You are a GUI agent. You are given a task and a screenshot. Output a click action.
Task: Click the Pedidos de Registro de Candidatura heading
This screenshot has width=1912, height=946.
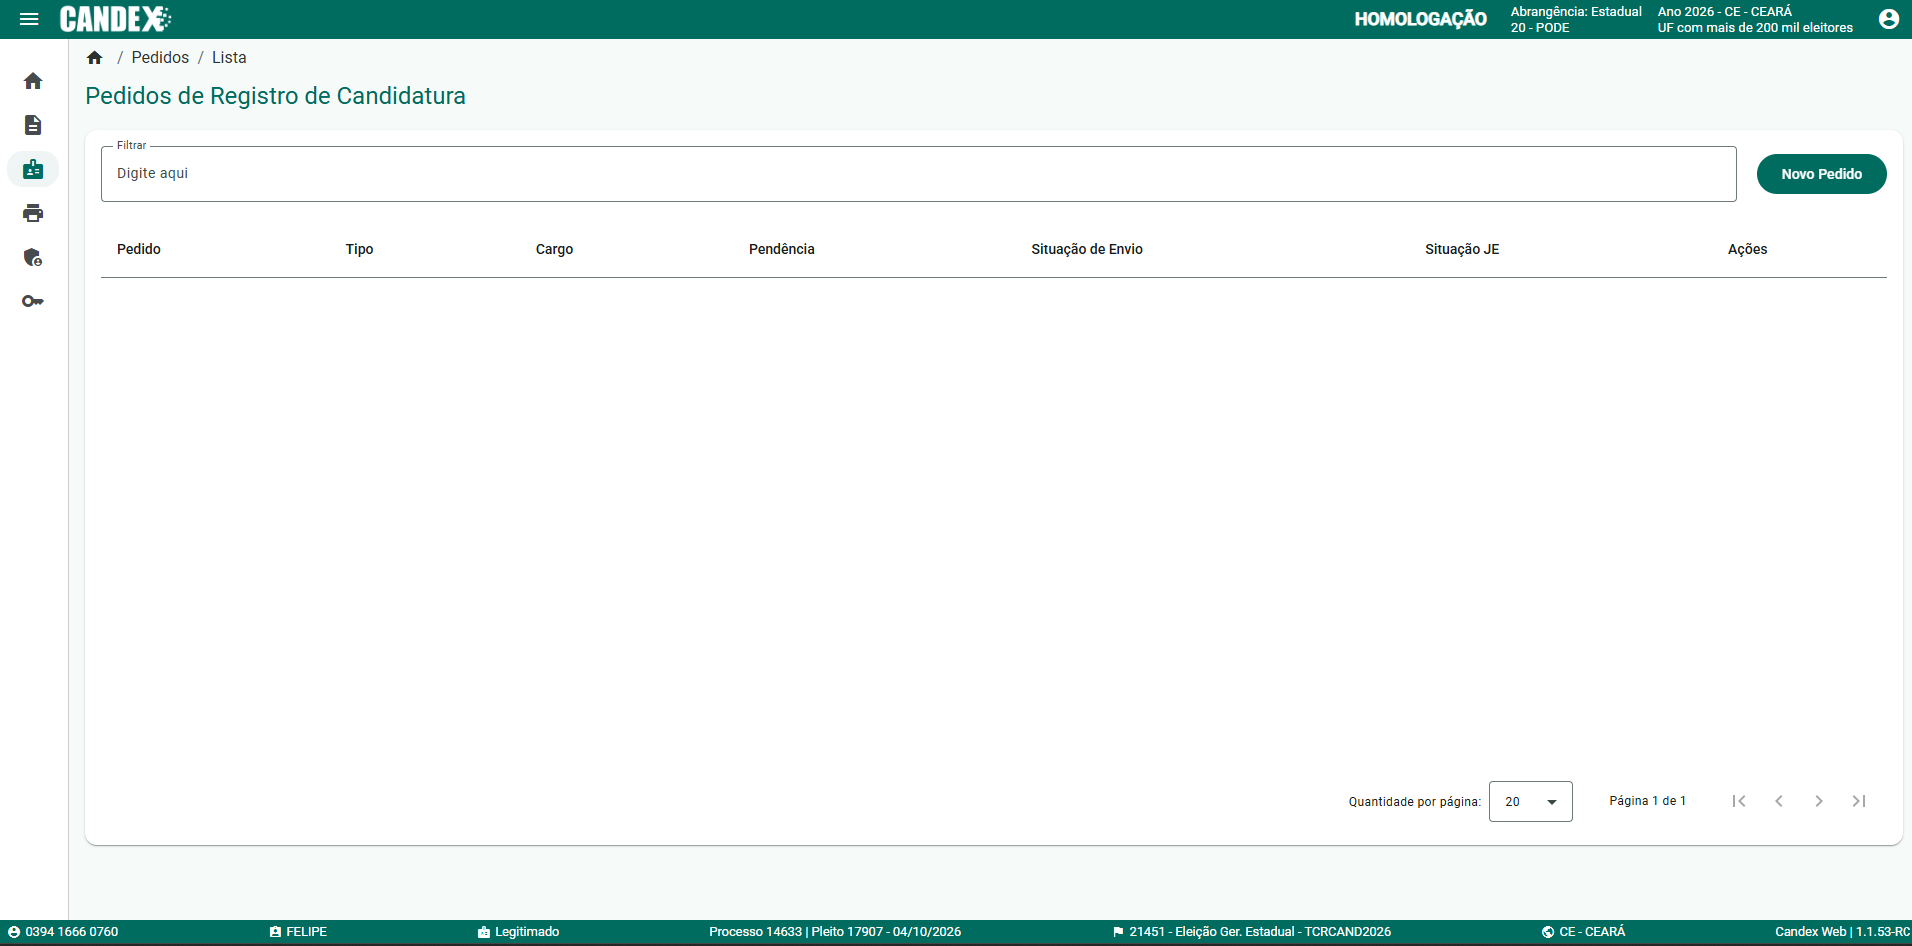click(x=275, y=96)
